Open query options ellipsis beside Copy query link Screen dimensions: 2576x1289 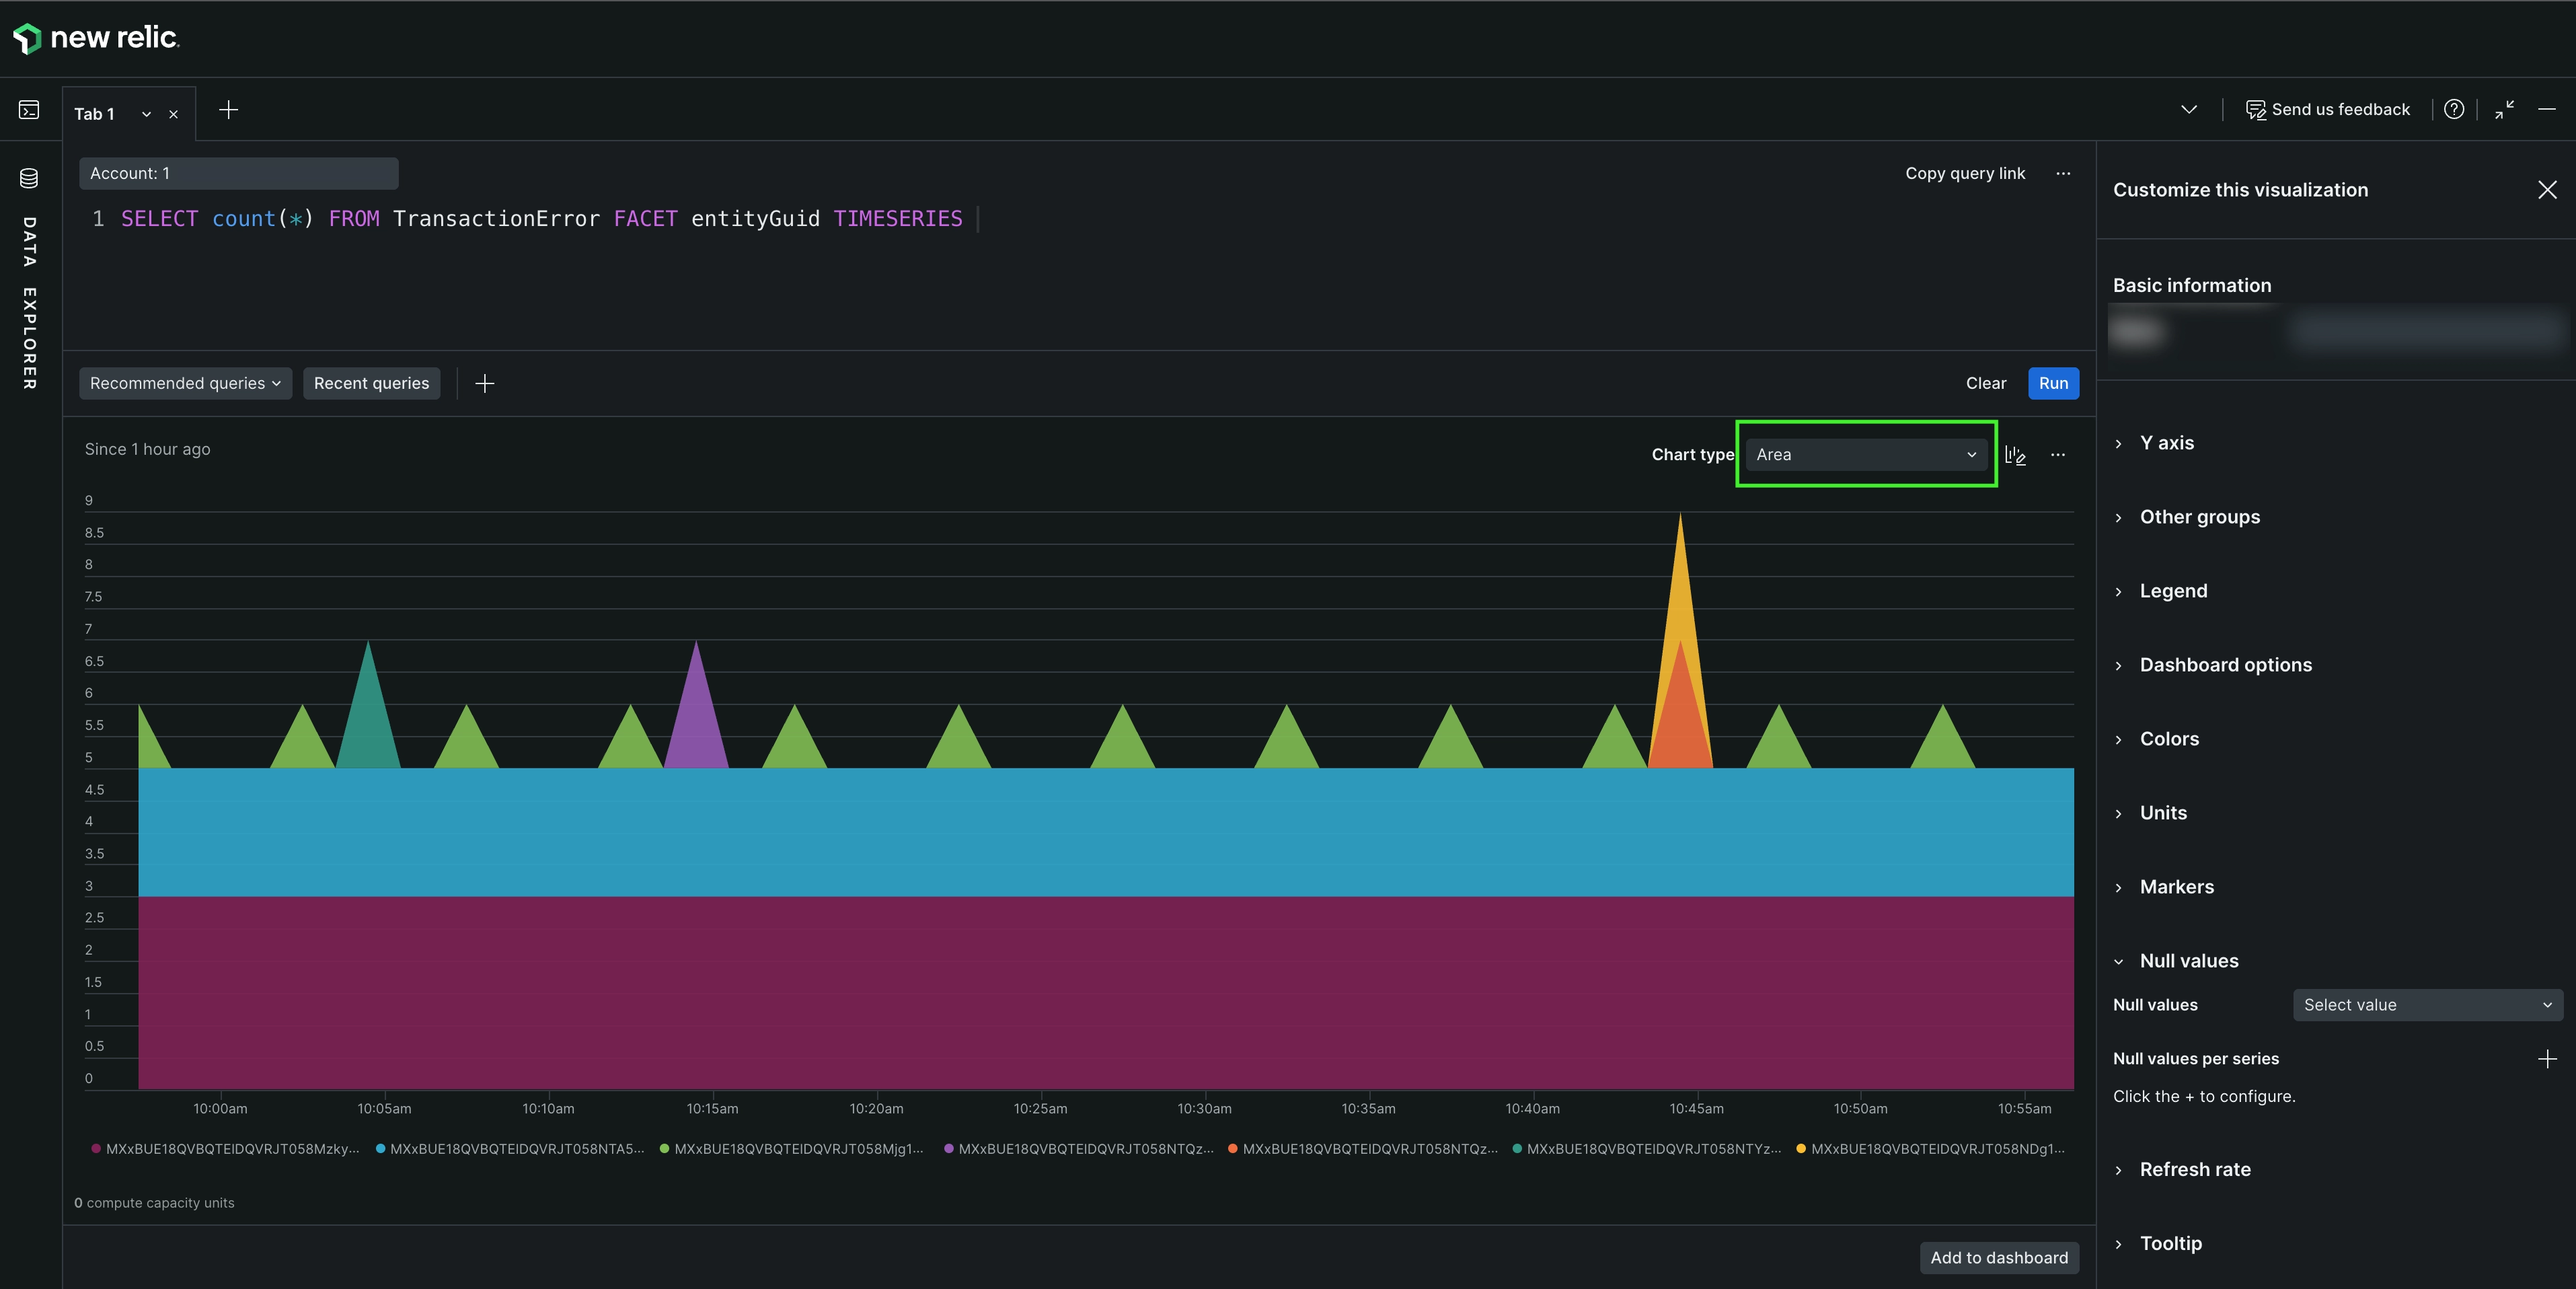click(2063, 173)
